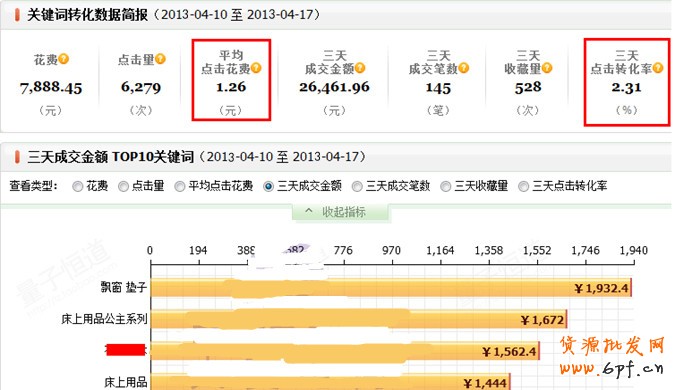Open help icon next to 平均点击花费
This screenshot has height=390, width=674.
(256, 68)
